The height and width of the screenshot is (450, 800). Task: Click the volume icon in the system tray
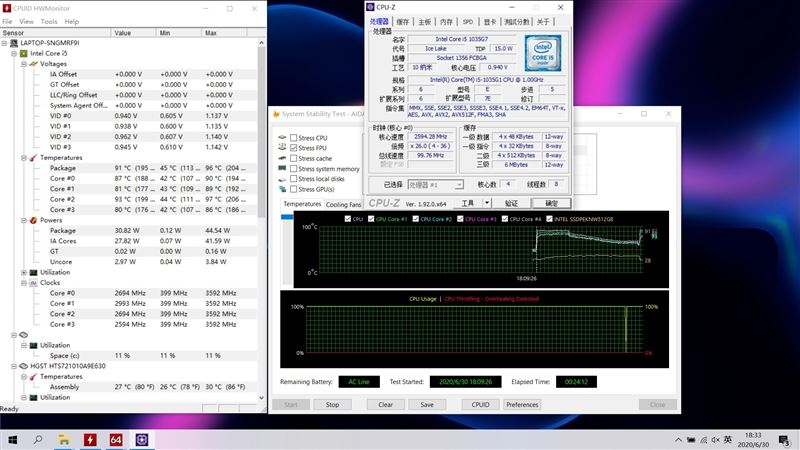pos(715,440)
